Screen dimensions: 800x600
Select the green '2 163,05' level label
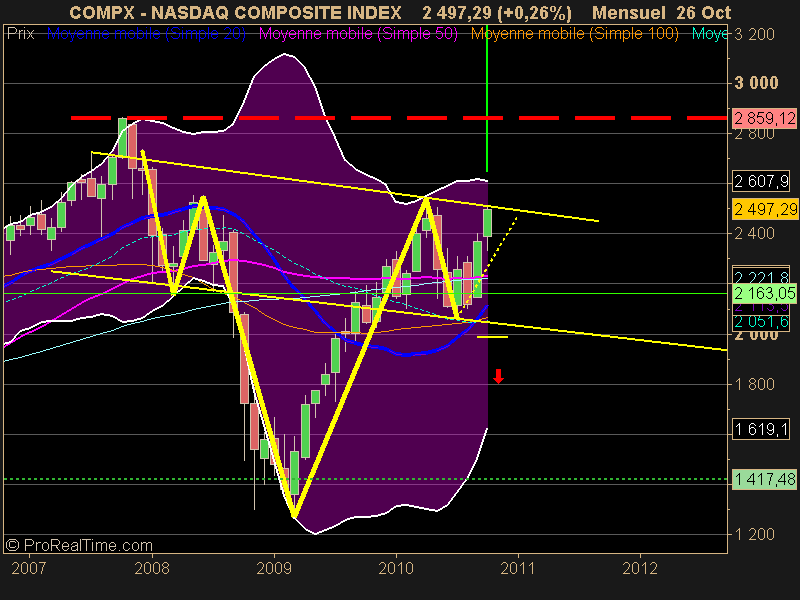765,293
